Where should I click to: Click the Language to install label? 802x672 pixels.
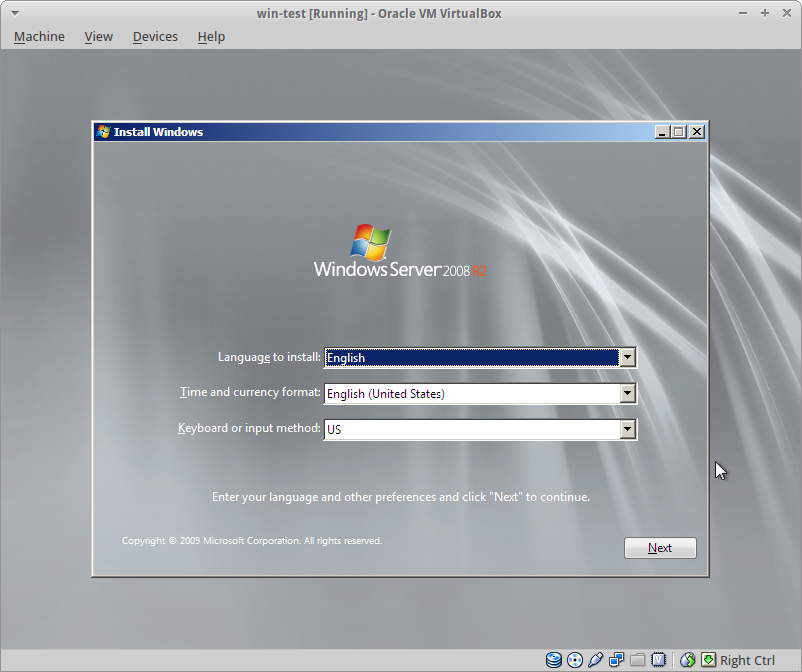[x=269, y=357]
